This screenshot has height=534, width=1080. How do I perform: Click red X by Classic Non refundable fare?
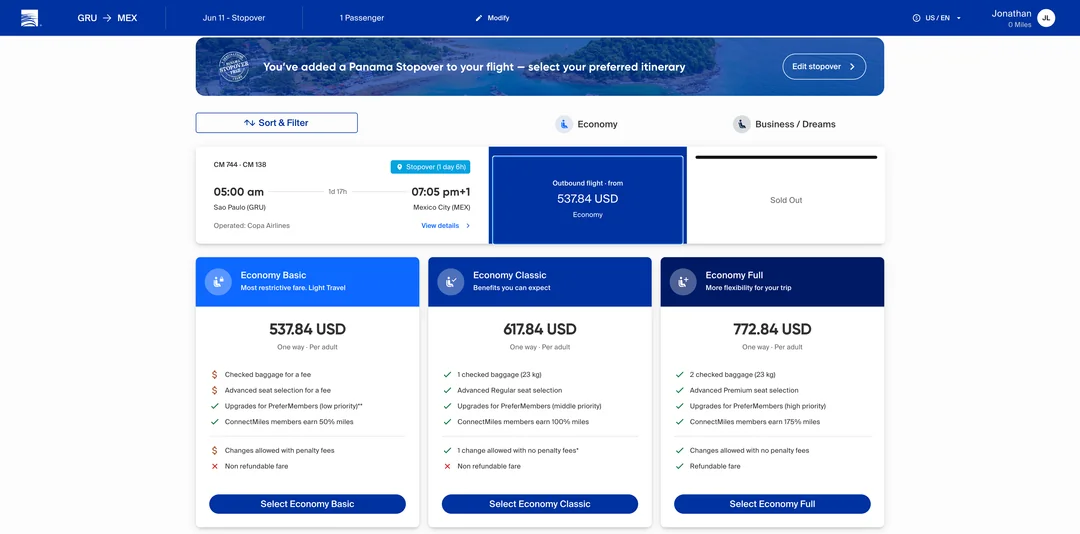(448, 466)
